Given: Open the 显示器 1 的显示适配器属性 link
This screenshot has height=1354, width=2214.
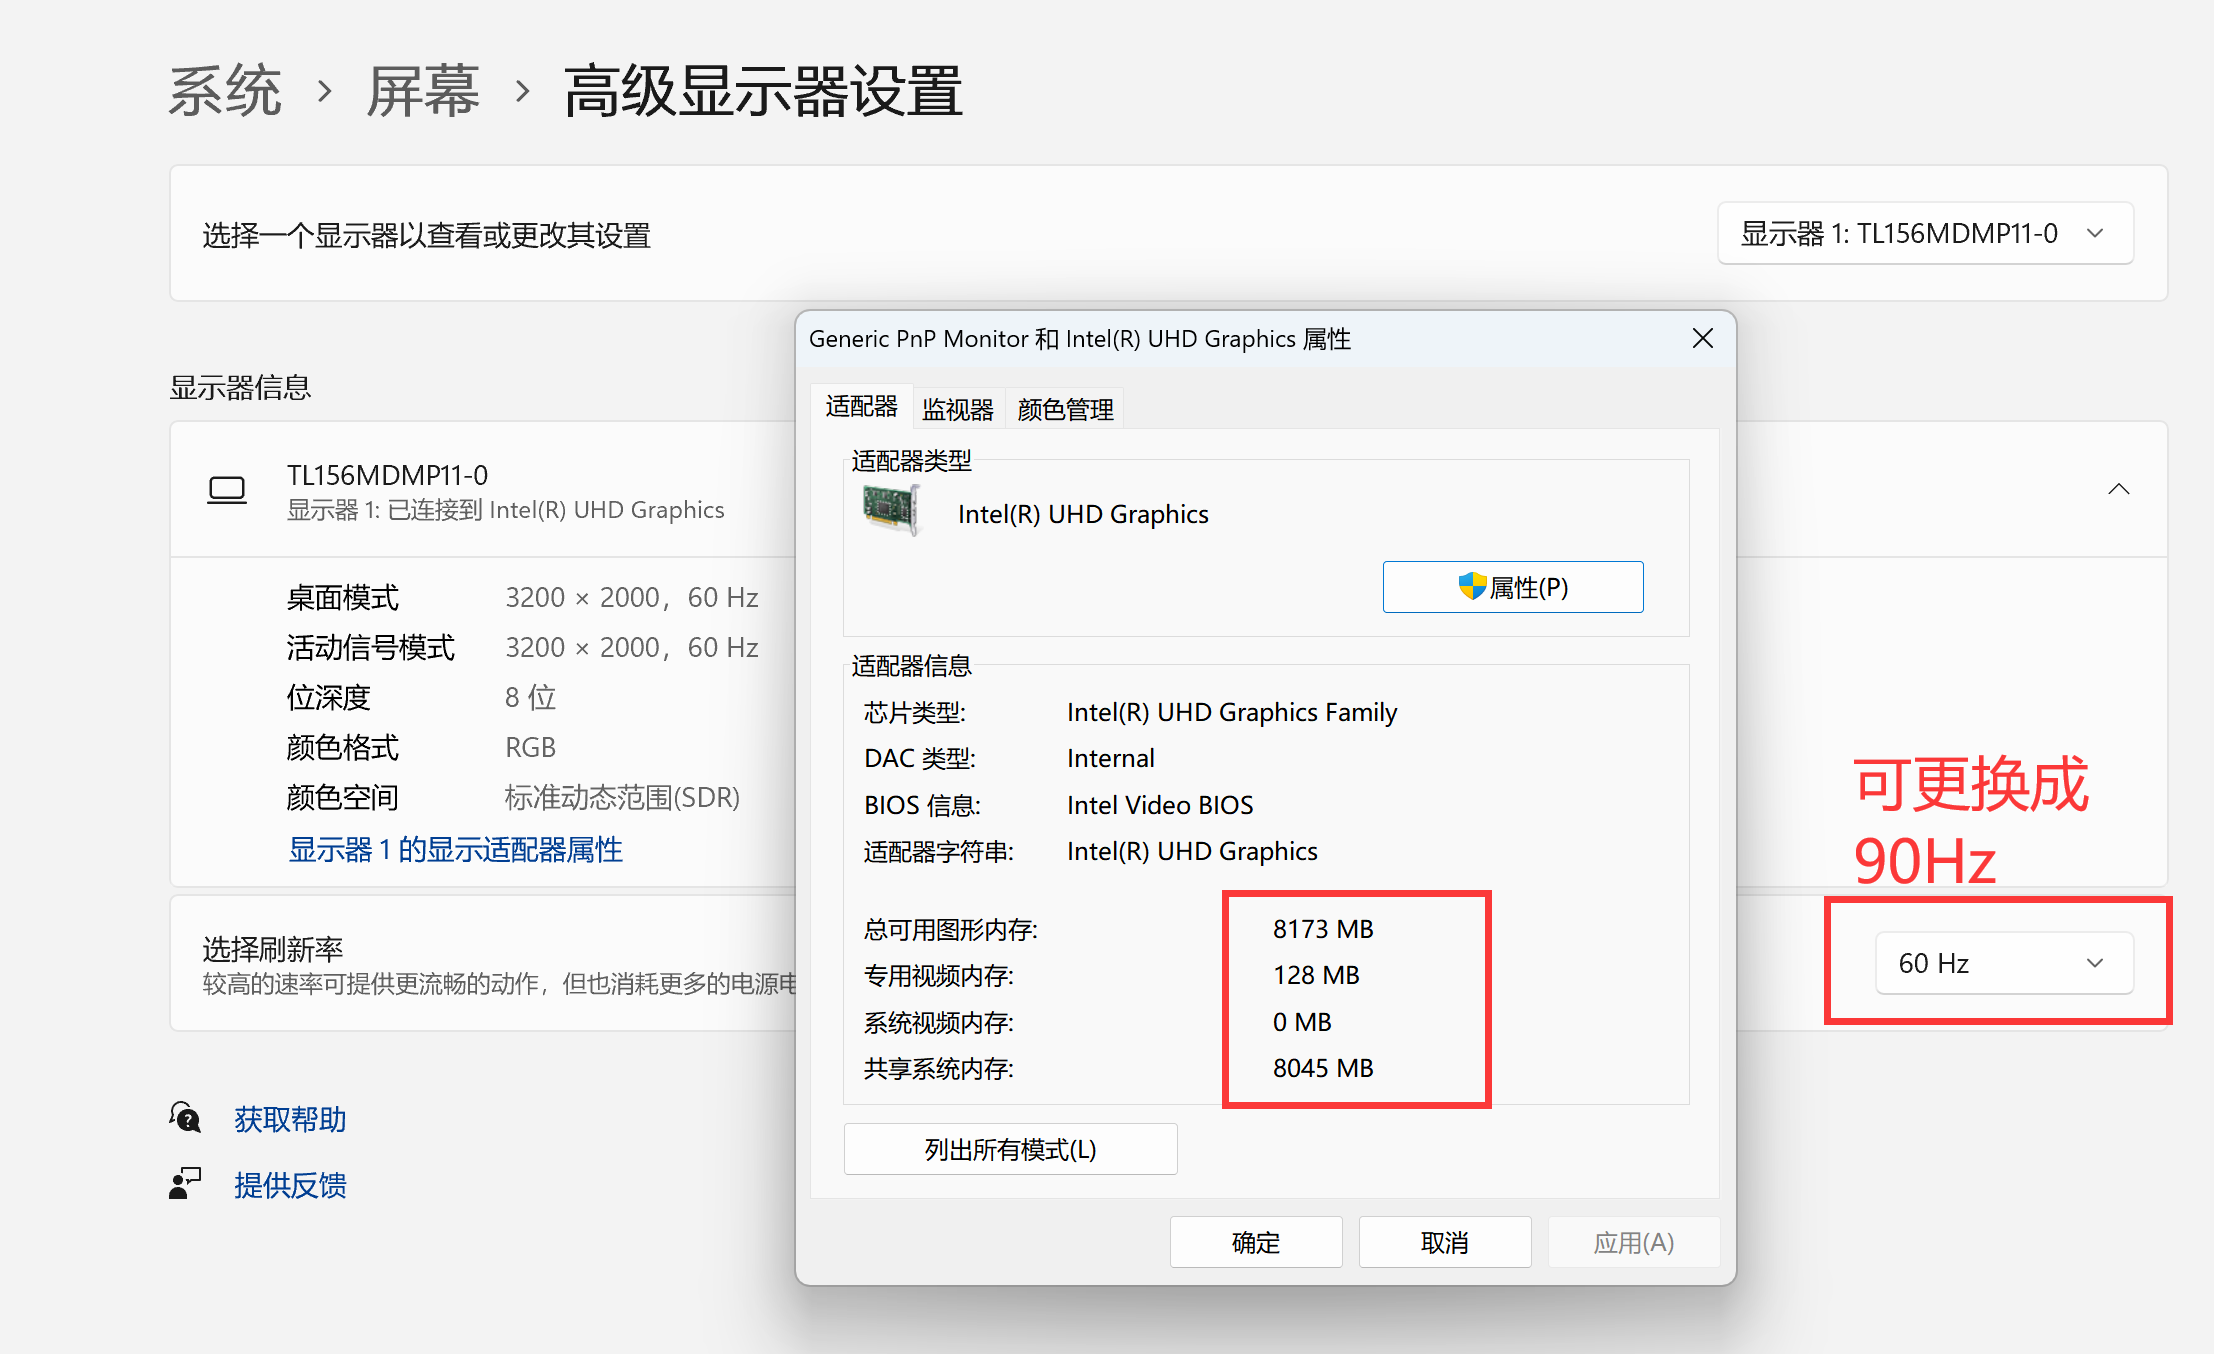Looking at the screenshot, I should 455,850.
